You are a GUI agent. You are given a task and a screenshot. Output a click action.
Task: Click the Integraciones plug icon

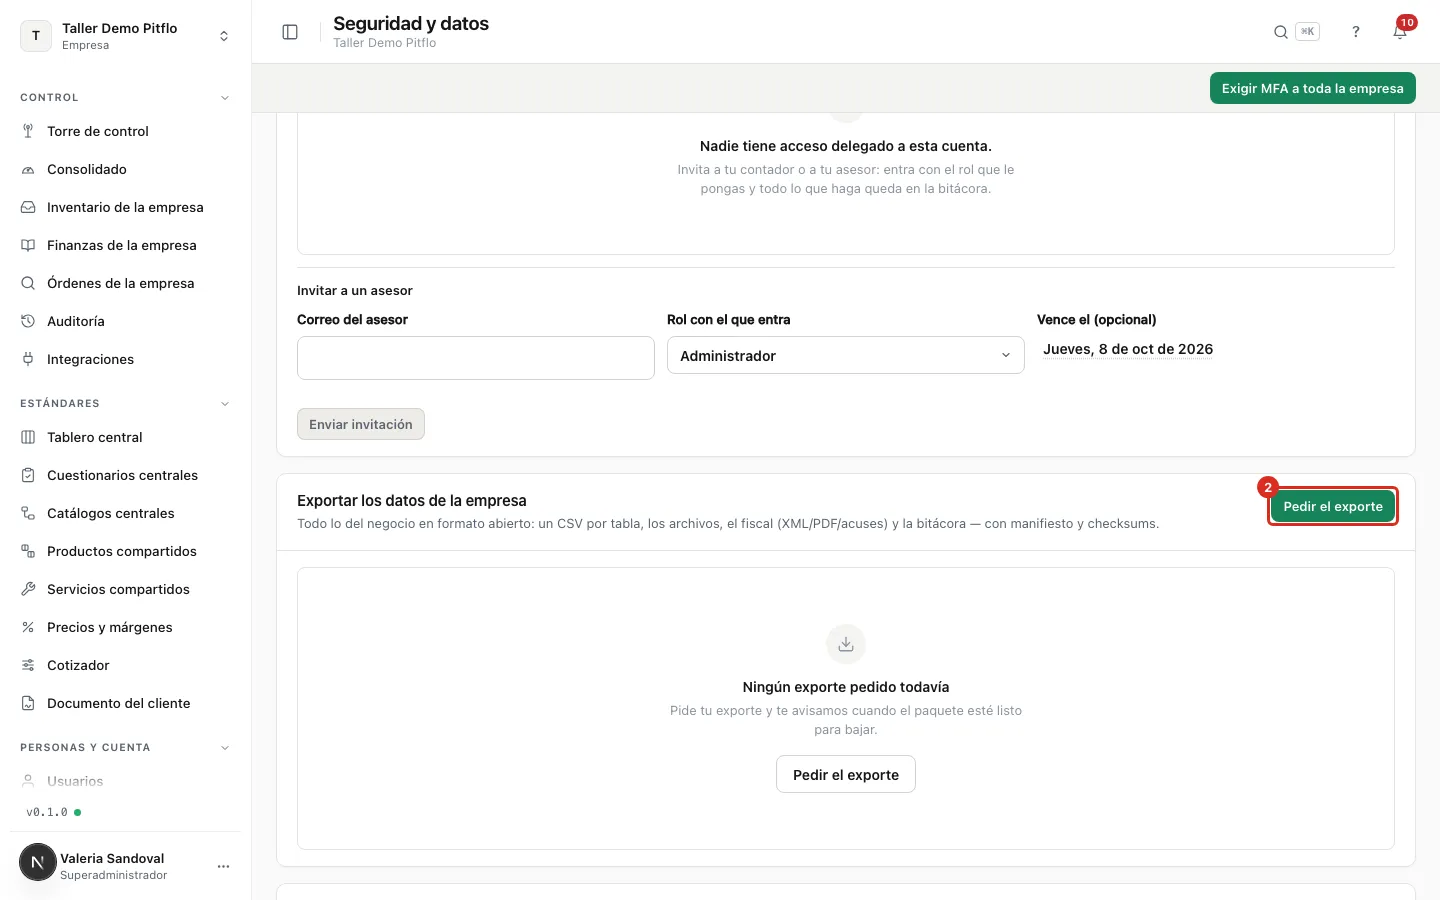(28, 359)
